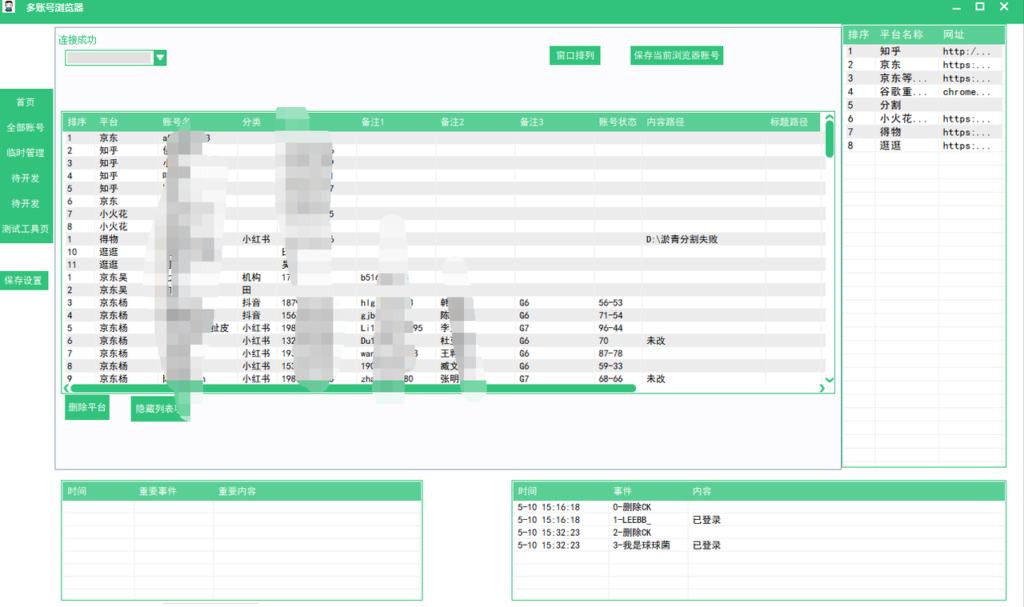Image resolution: width=1024 pixels, height=607 pixels.
Task: Click the 68-66 status cell
Action: [x=611, y=379]
